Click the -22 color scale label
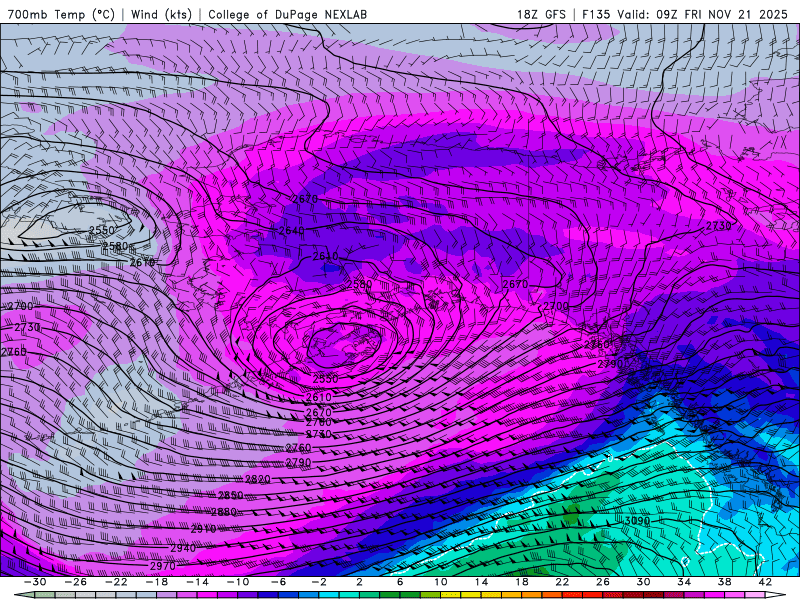The image size is (800, 600). 116,582
